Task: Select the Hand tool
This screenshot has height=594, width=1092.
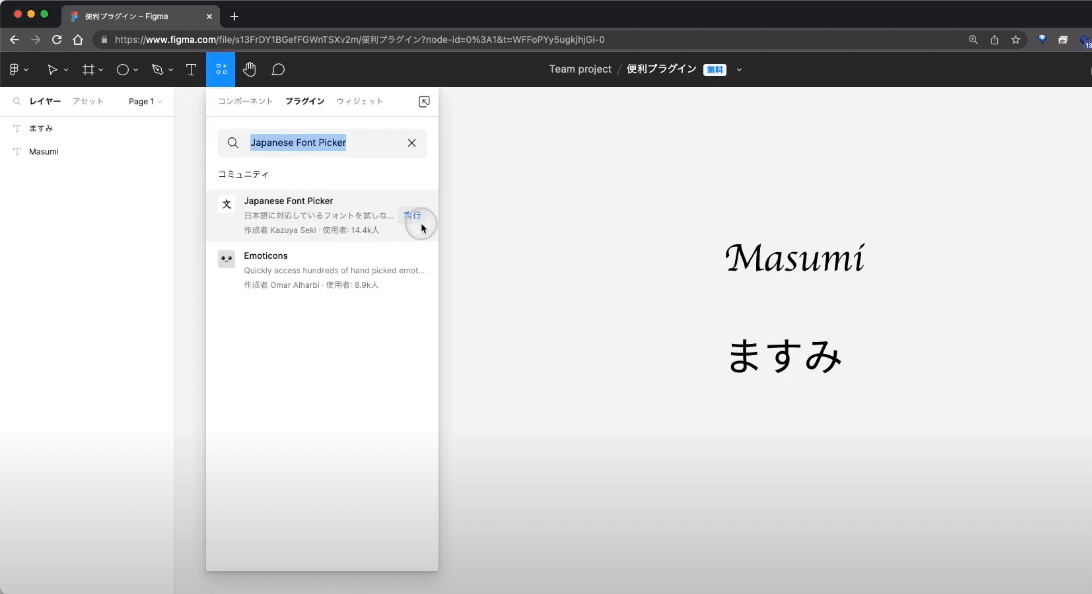Action: point(249,70)
